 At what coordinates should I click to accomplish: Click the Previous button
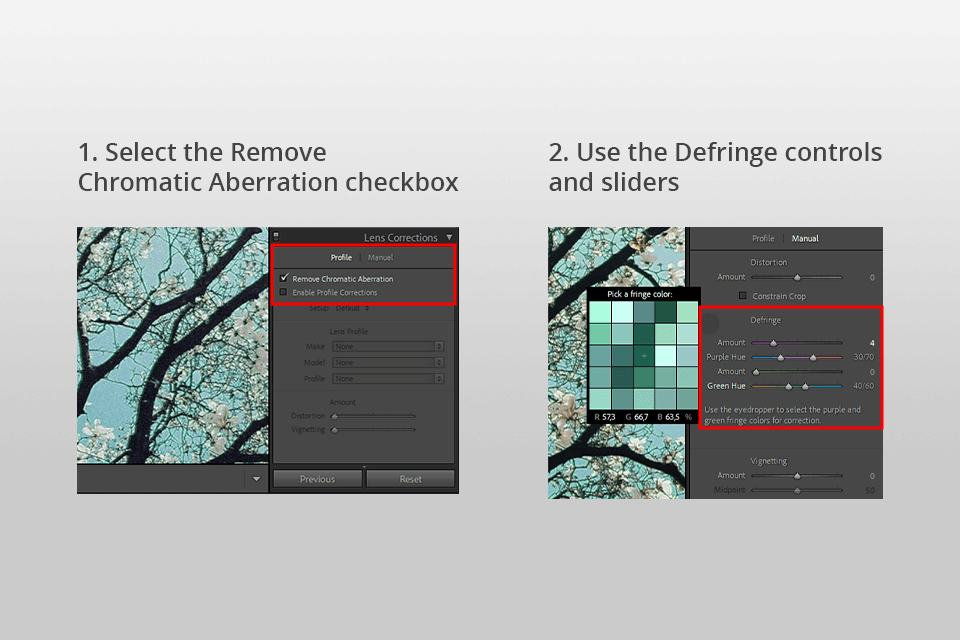tap(317, 479)
